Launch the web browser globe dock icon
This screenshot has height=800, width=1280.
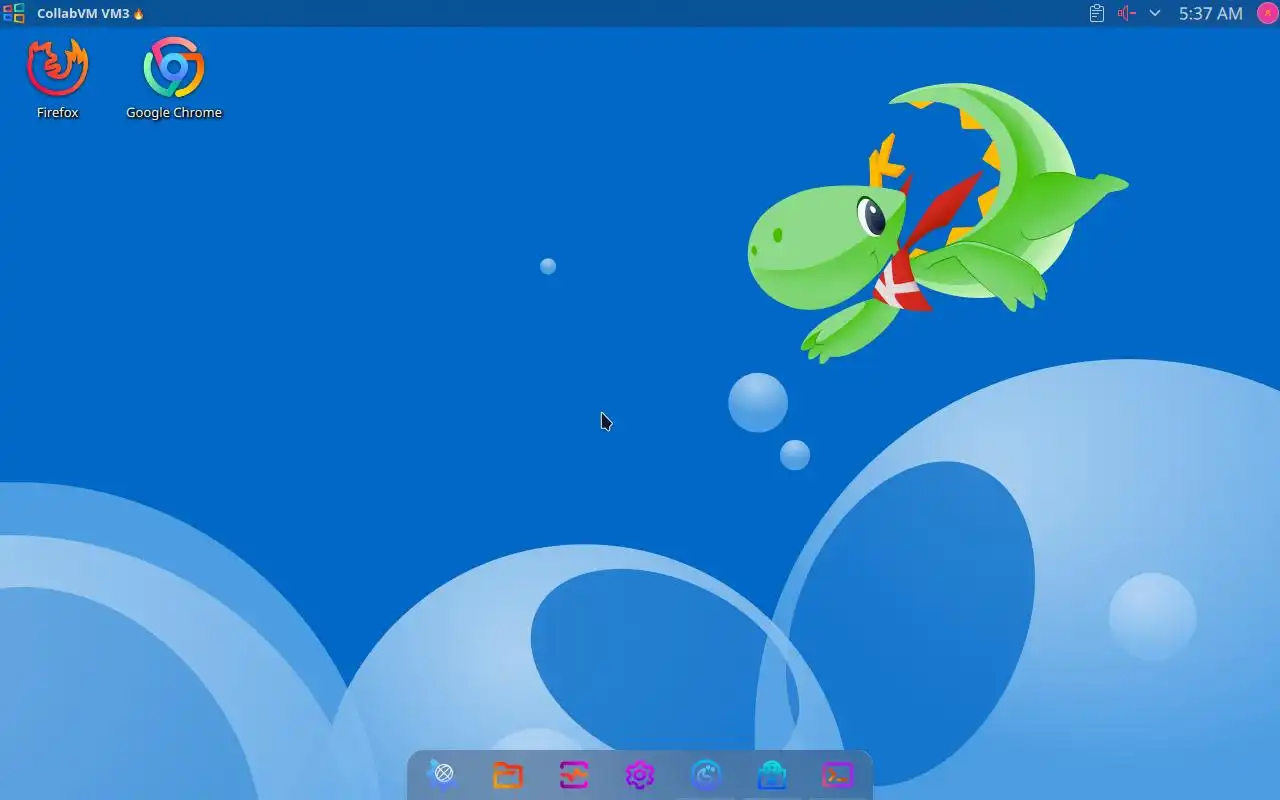(442, 774)
